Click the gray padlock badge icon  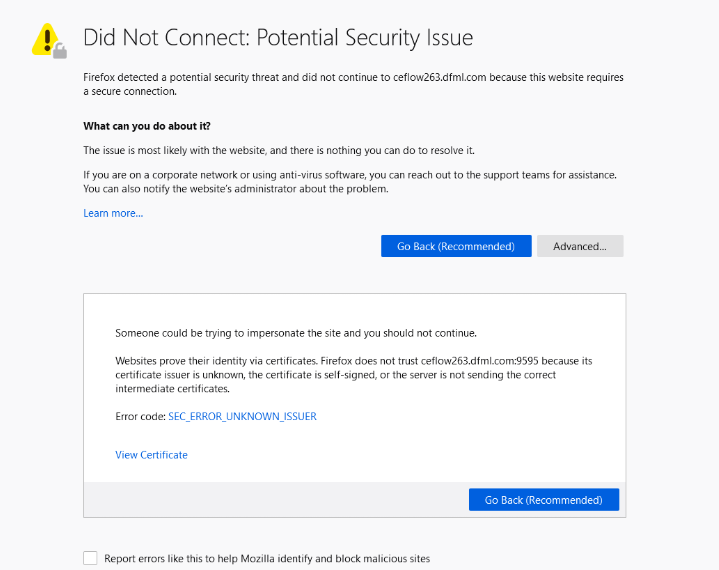60,50
